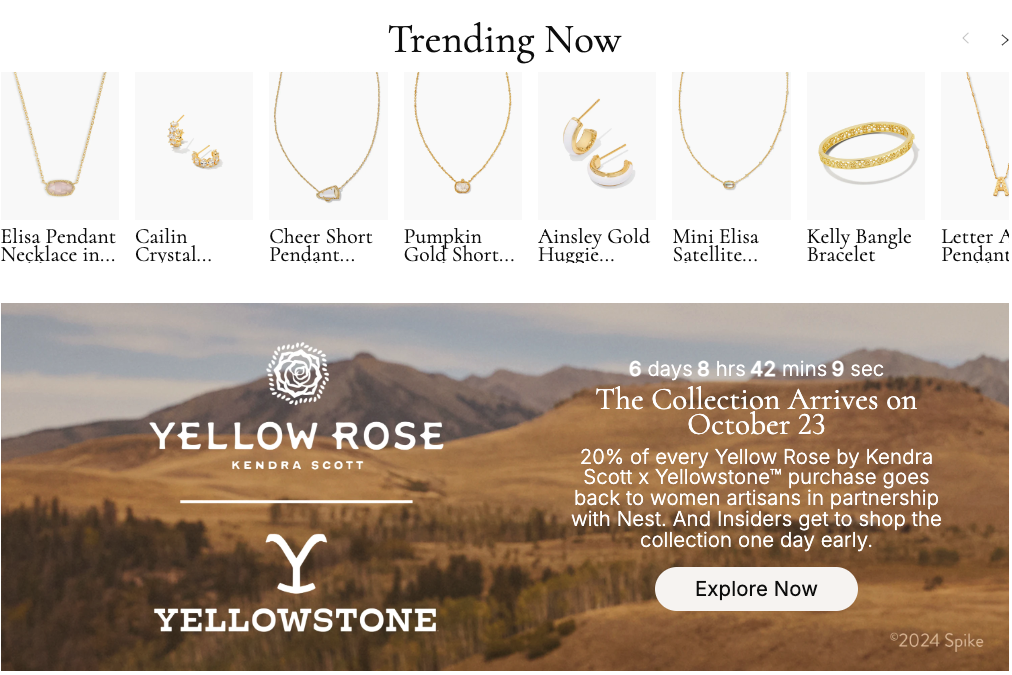The width and height of the screenshot is (1012, 675).
Task: Click the Explore Now button
Action: (x=756, y=589)
